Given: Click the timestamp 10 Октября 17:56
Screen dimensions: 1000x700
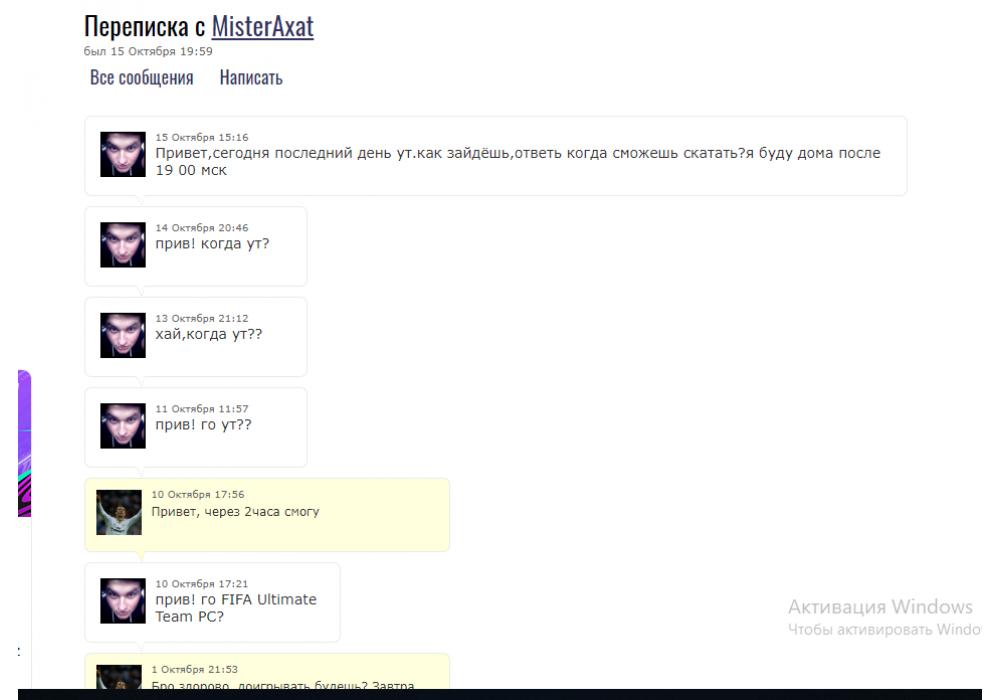Looking at the screenshot, I should [198, 495].
